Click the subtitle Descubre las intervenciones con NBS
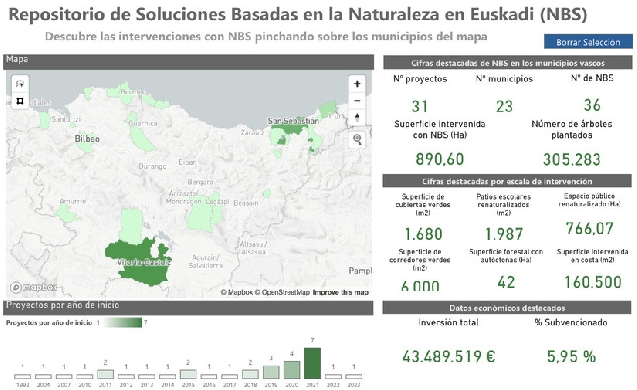This screenshot has height=390, width=637. click(266, 36)
